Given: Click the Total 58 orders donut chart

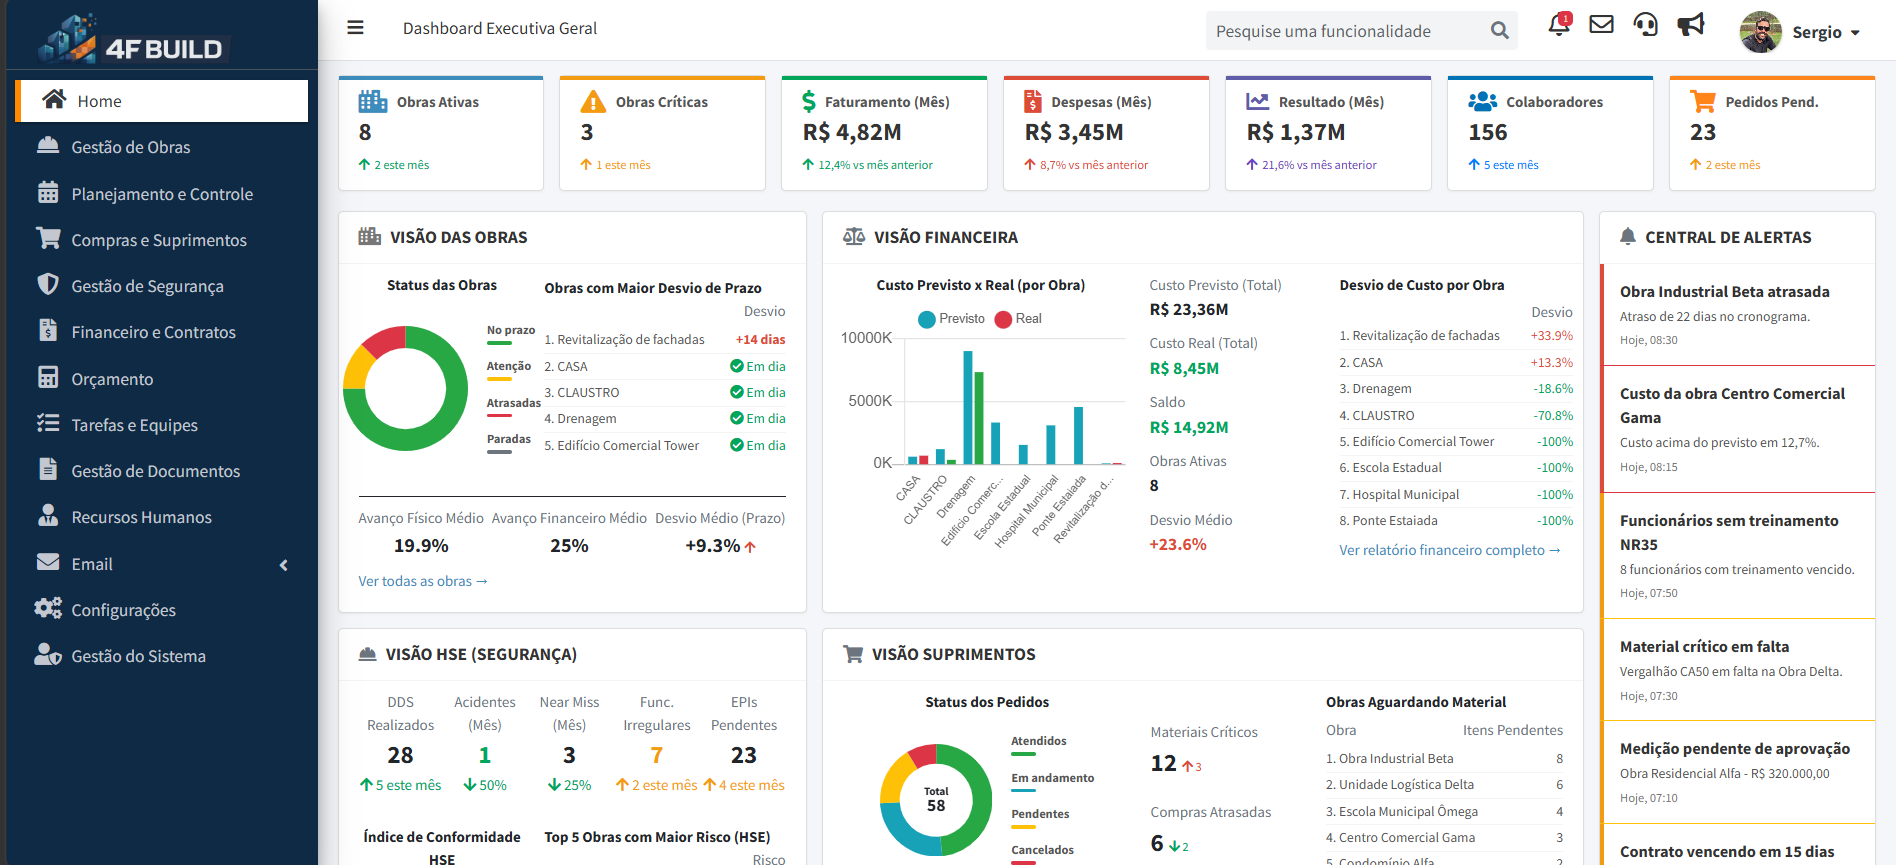Looking at the screenshot, I should 936,799.
